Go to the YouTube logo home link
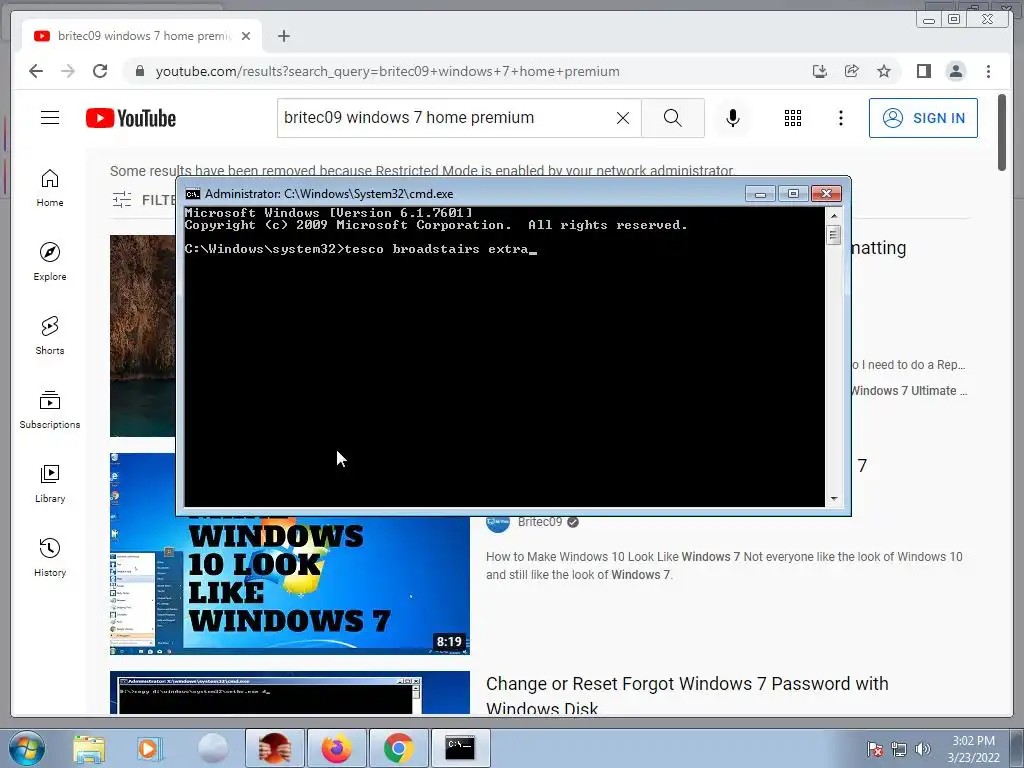This screenshot has width=1024, height=768. click(131, 118)
